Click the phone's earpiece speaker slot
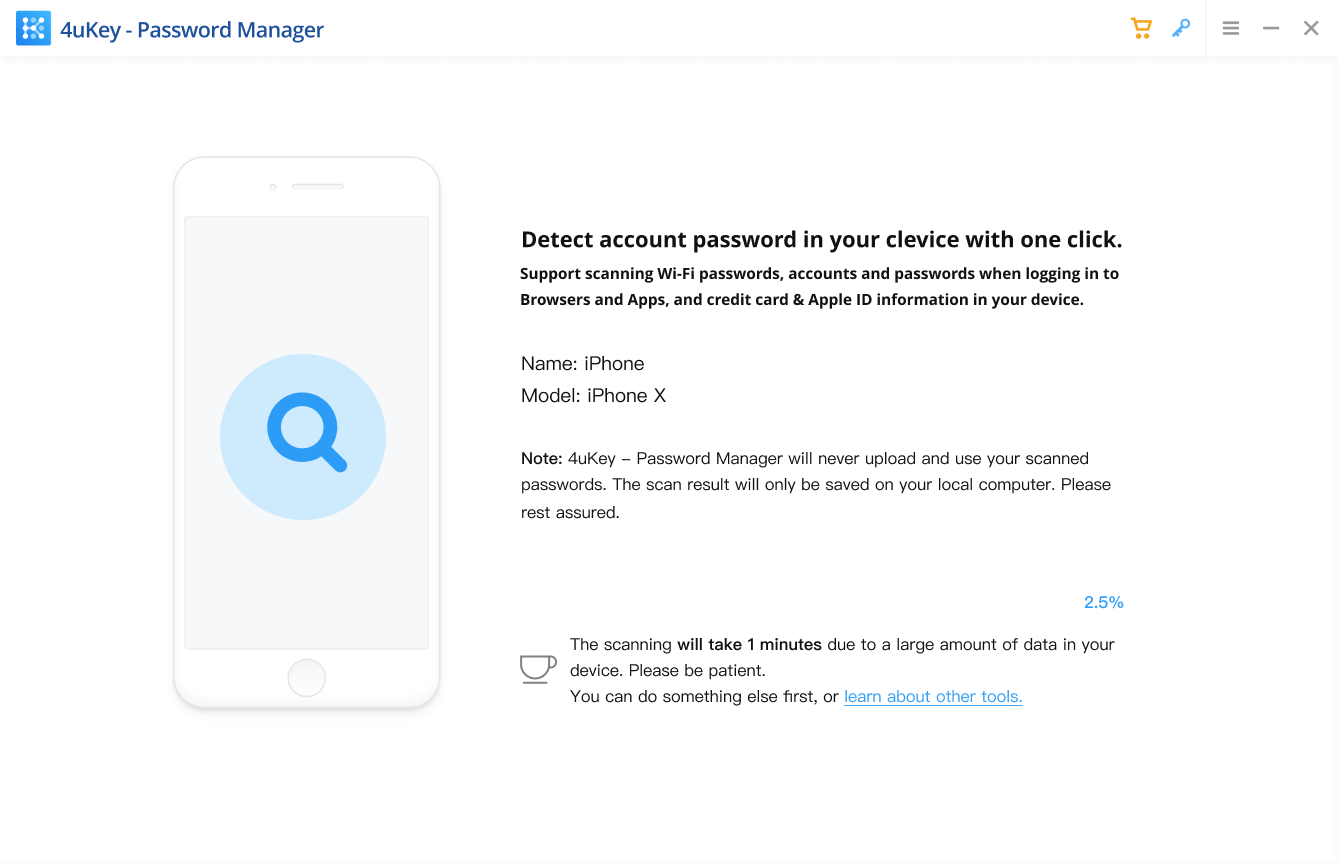This screenshot has height=865, width=1338. coord(317,187)
